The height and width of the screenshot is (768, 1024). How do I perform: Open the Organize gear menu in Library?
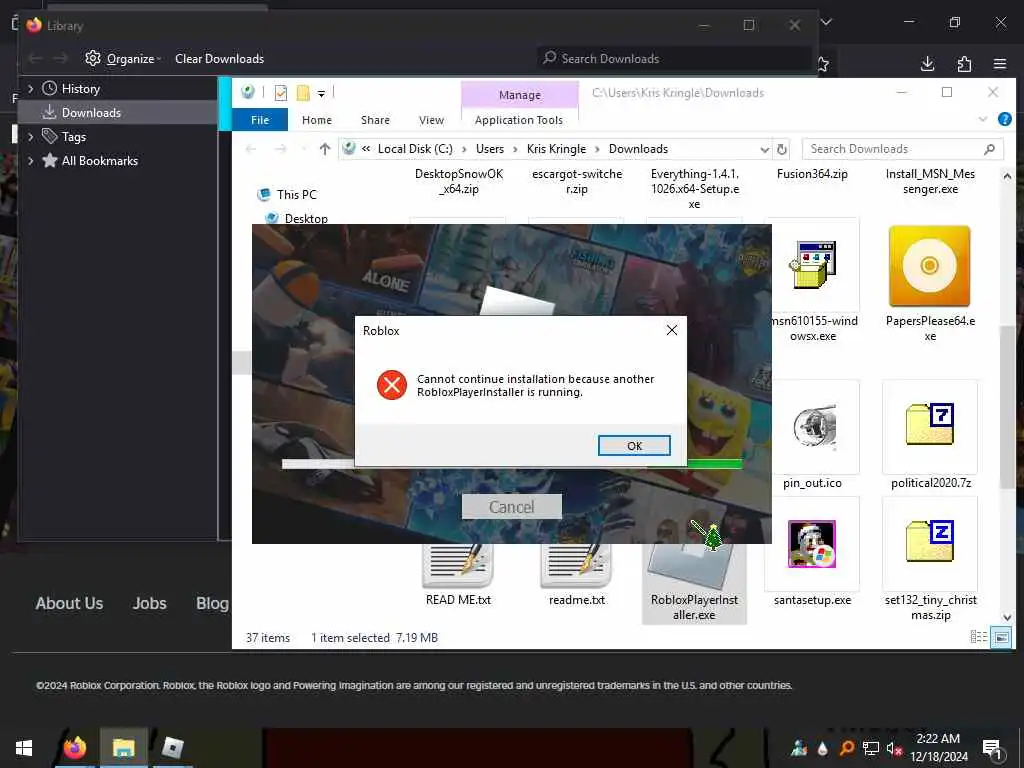click(x=123, y=59)
